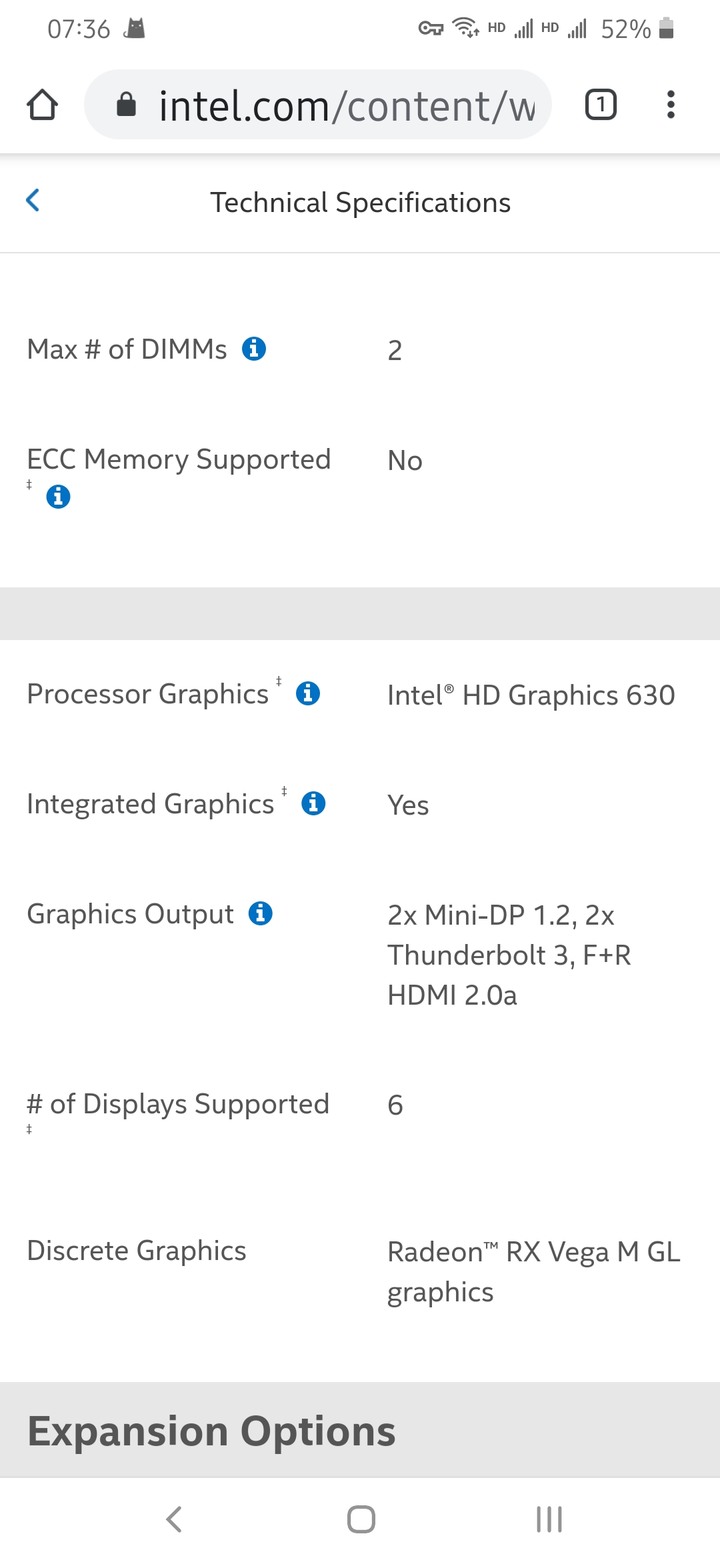Open the tab switcher showing 1 tab
This screenshot has width=720, height=1560.
point(600,105)
